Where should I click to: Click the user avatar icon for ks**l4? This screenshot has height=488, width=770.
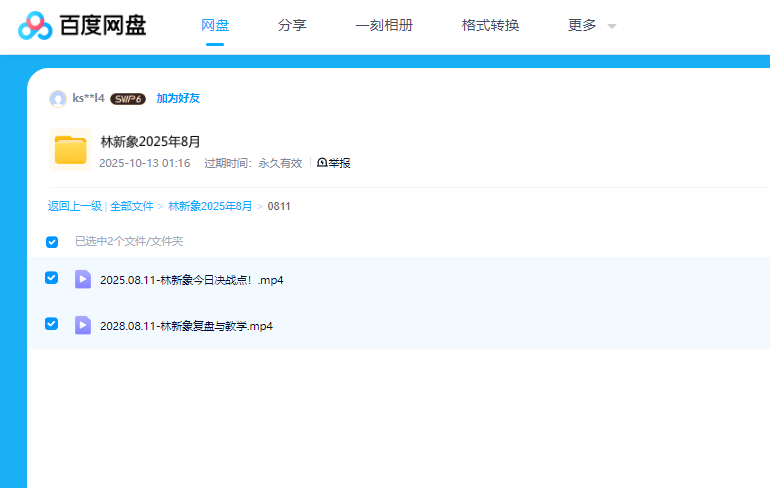point(58,99)
